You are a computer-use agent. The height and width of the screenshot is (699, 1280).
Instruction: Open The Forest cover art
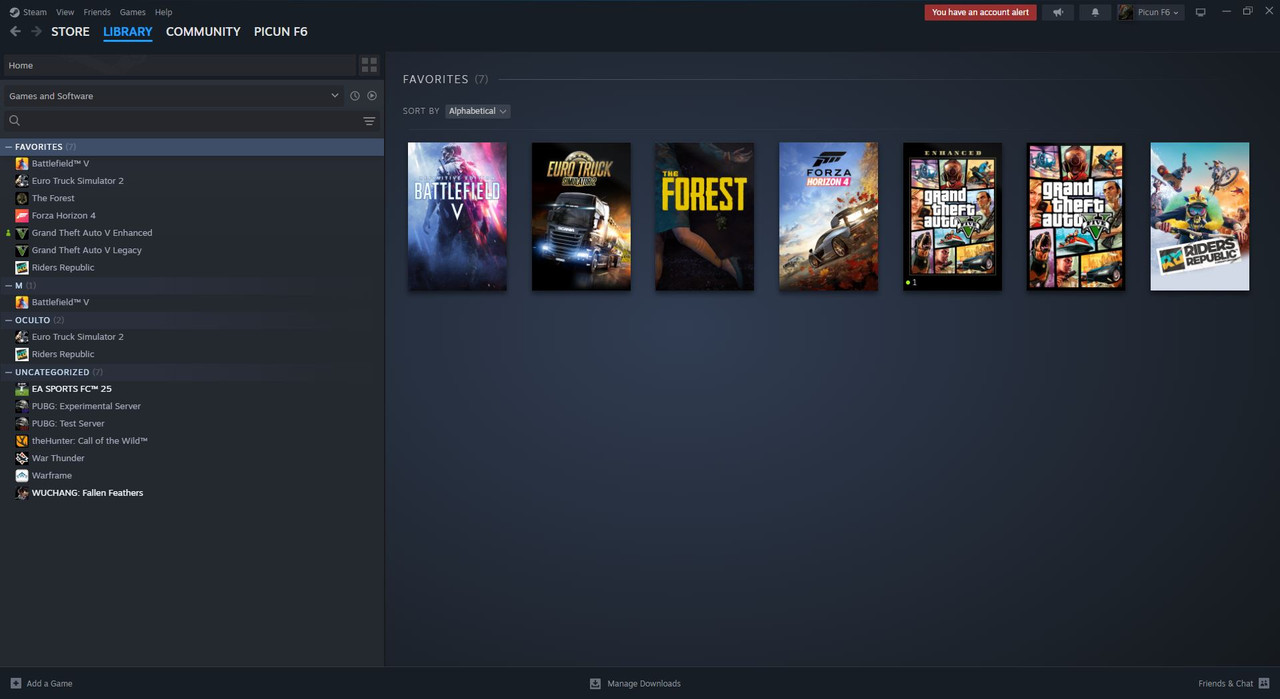click(x=705, y=216)
